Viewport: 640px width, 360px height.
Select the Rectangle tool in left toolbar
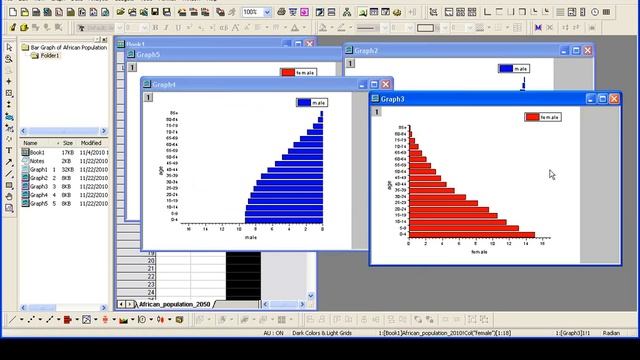(9, 185)
